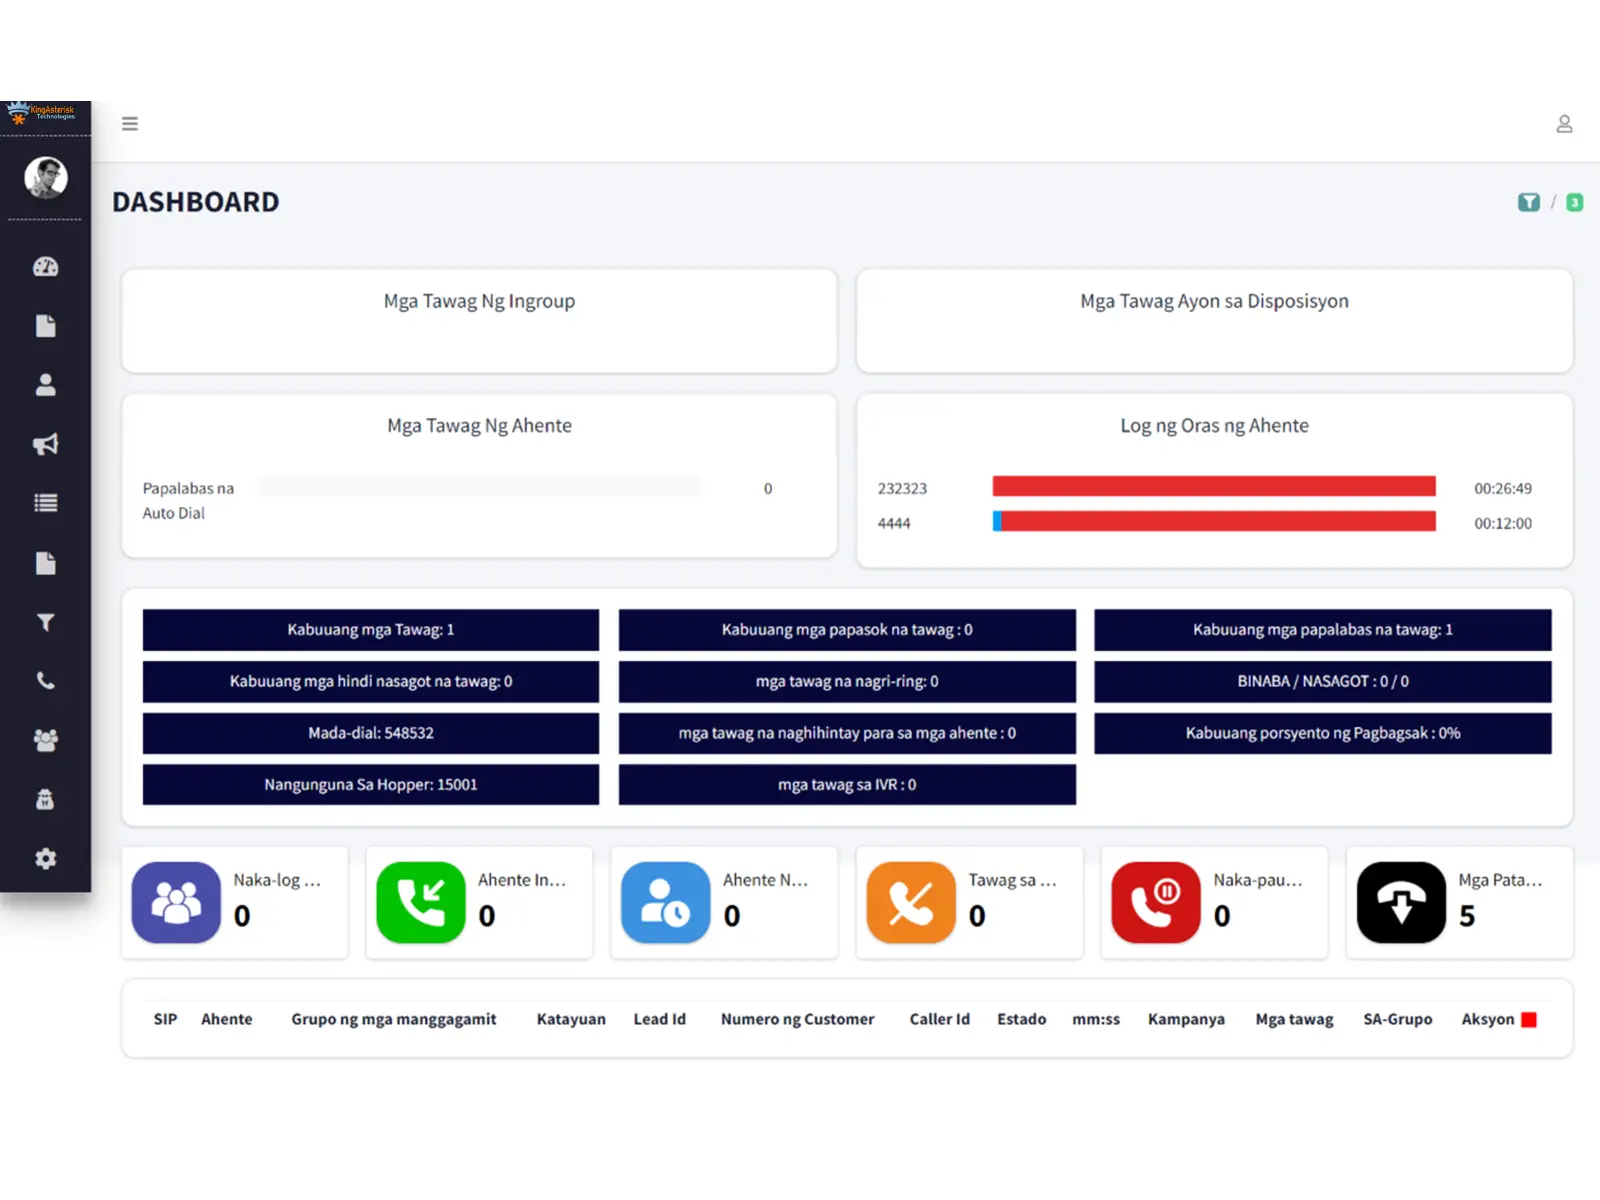Click the green number 3 badge icon
1600x1200 pixels.
[x=1574, y=203]
